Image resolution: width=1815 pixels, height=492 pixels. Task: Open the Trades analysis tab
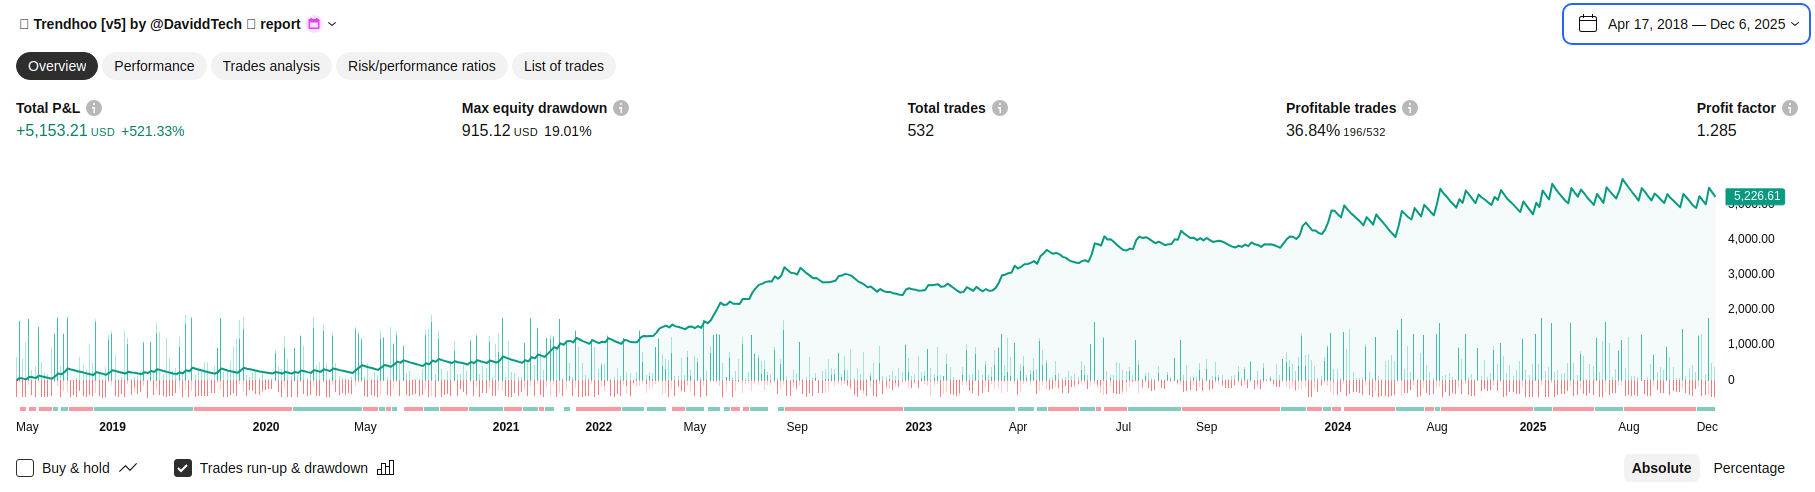(x=271, y=66)
